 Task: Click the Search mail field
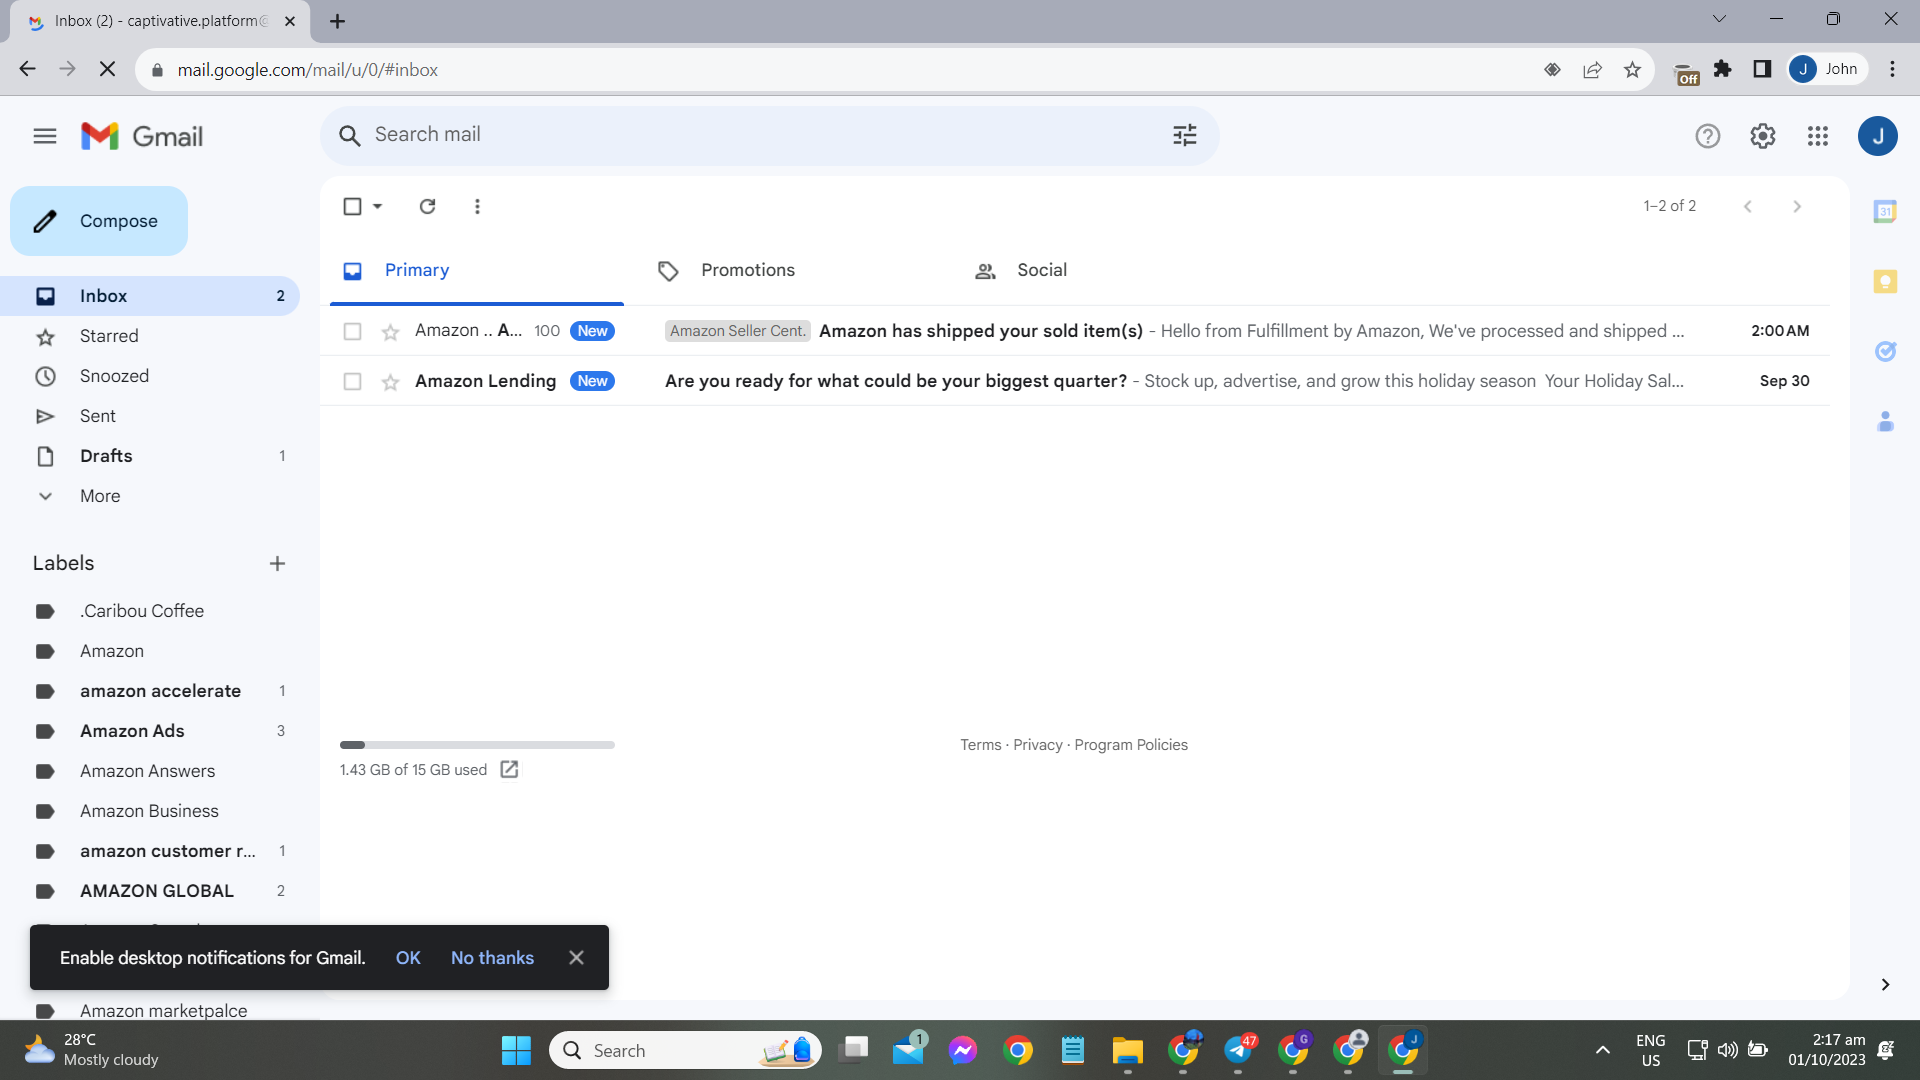point(770,135)
